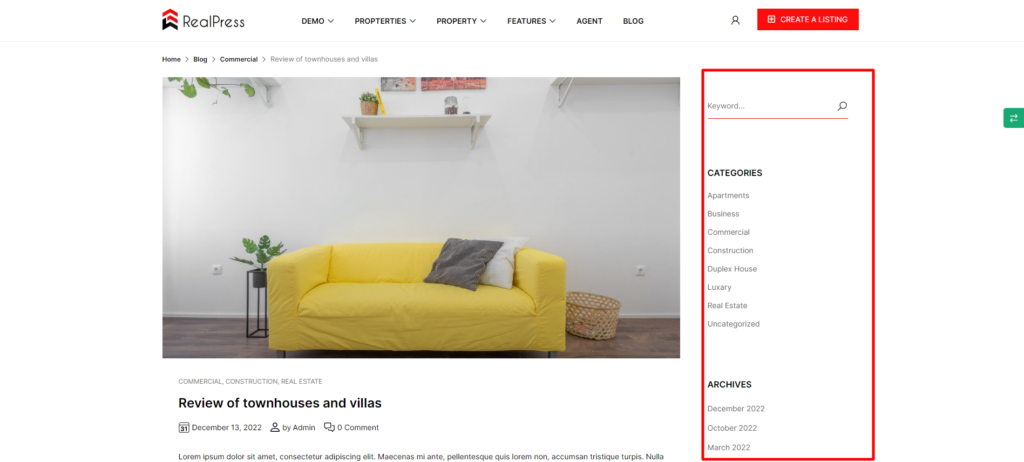Viewport: 1024px width, 462px height.
Task: Open the BLOG menu item
Action: 633,21
